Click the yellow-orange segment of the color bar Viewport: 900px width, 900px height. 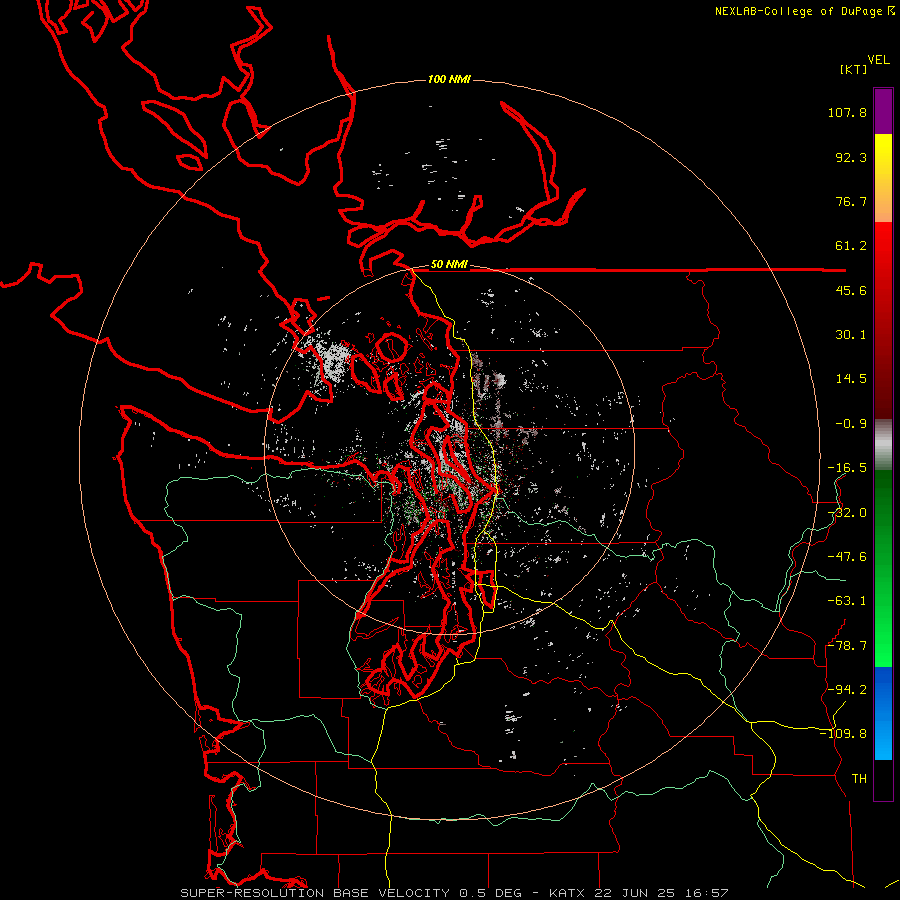pos(883,178)
